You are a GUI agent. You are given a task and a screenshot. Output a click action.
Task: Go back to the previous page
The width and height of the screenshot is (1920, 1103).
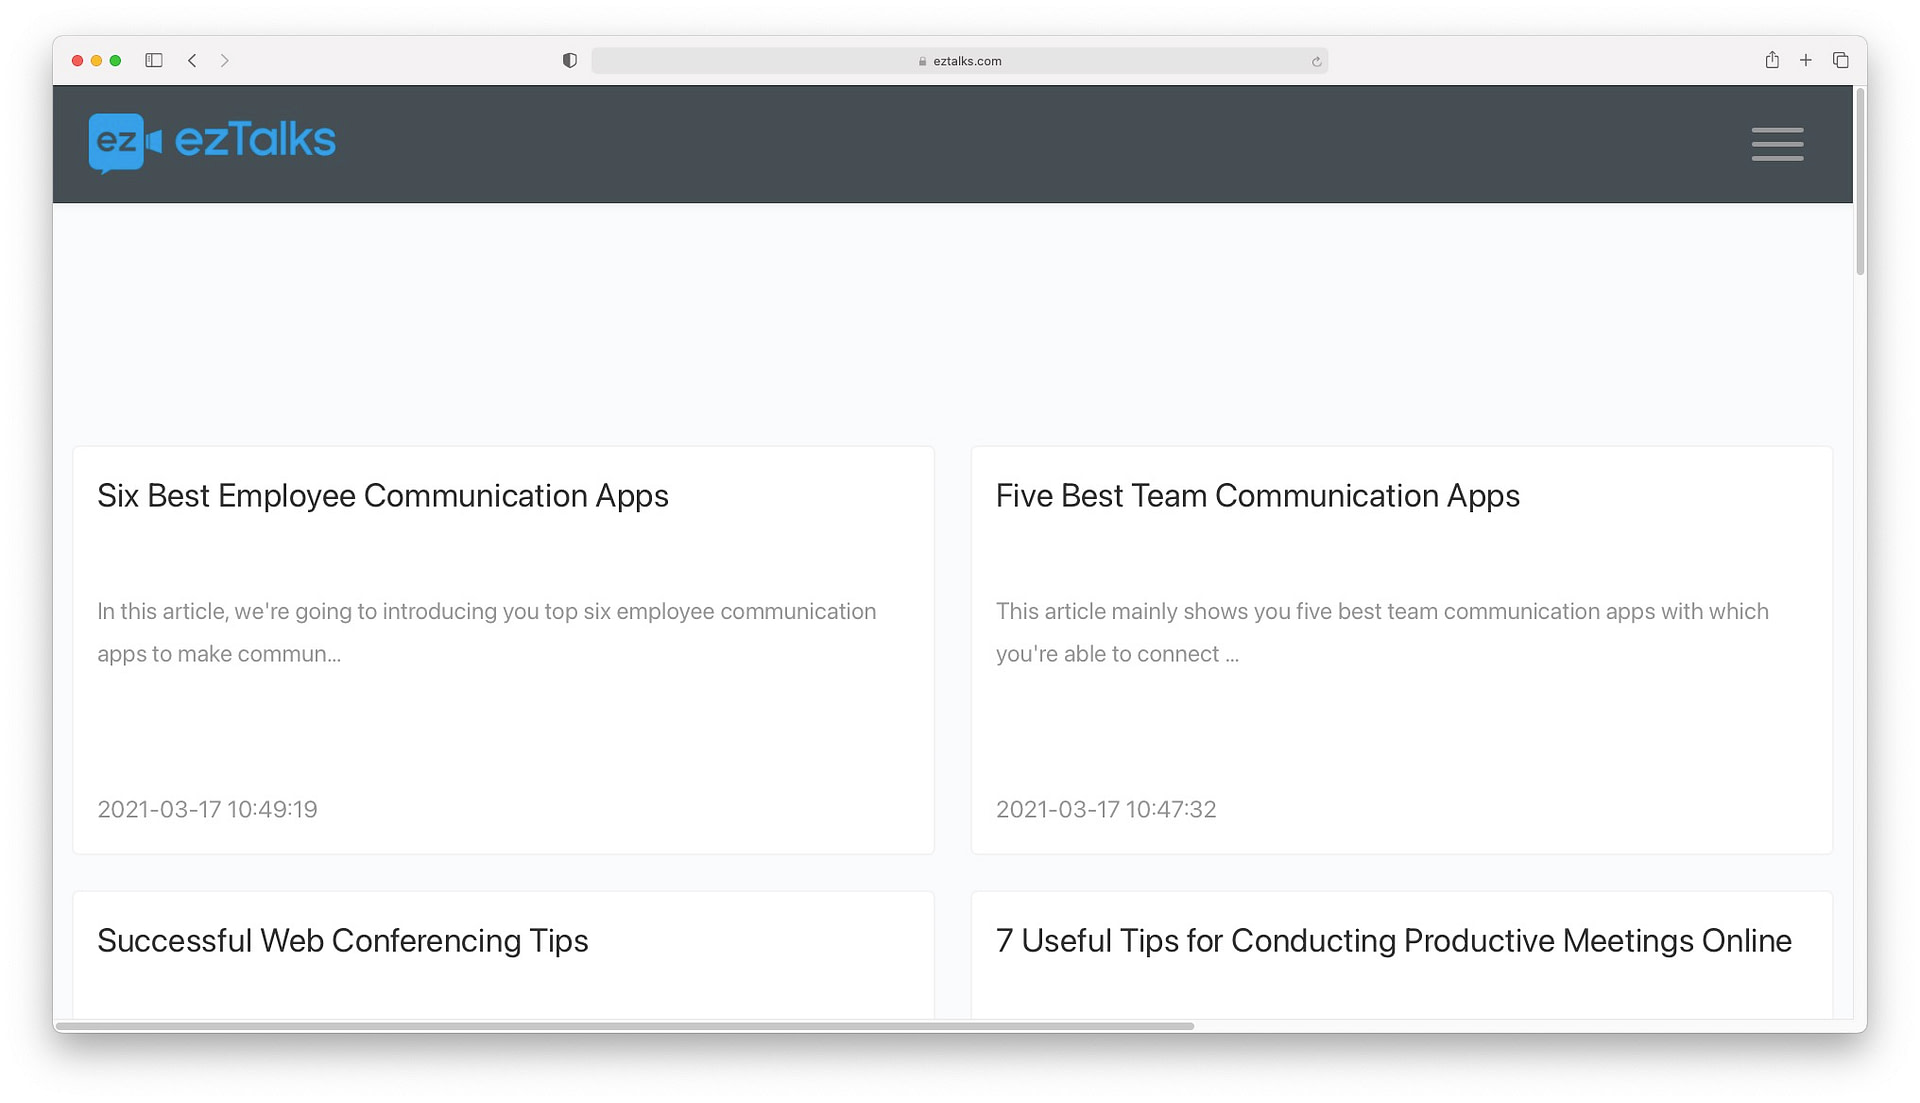pyautogui.click(x=192, y=61)
